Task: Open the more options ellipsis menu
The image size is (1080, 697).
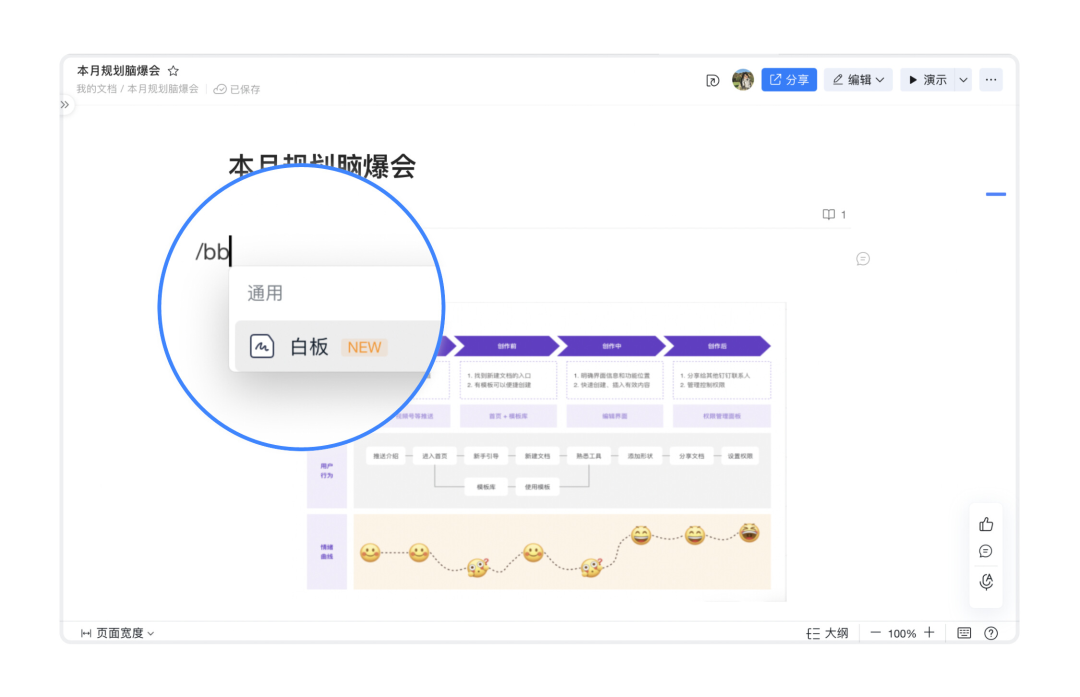Action: click(x=990, y=80)
